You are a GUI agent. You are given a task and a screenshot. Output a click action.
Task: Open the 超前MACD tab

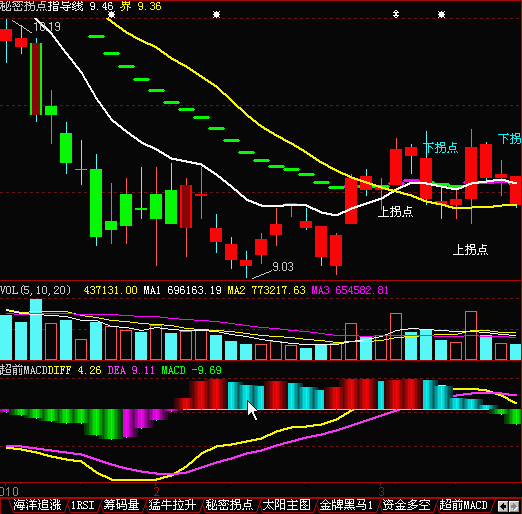coord(463,505)
